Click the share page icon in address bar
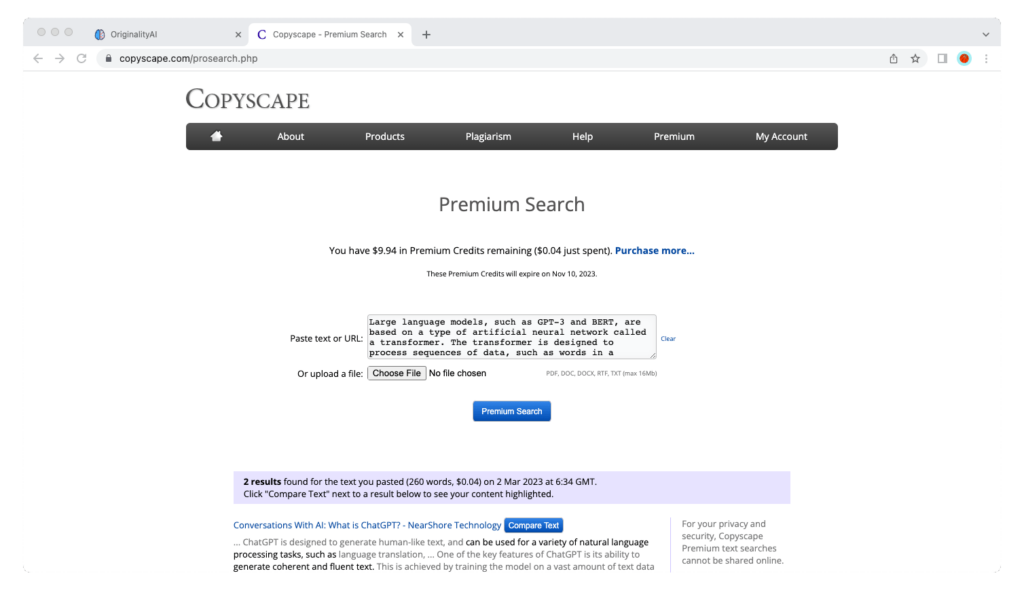 [893, 58]
